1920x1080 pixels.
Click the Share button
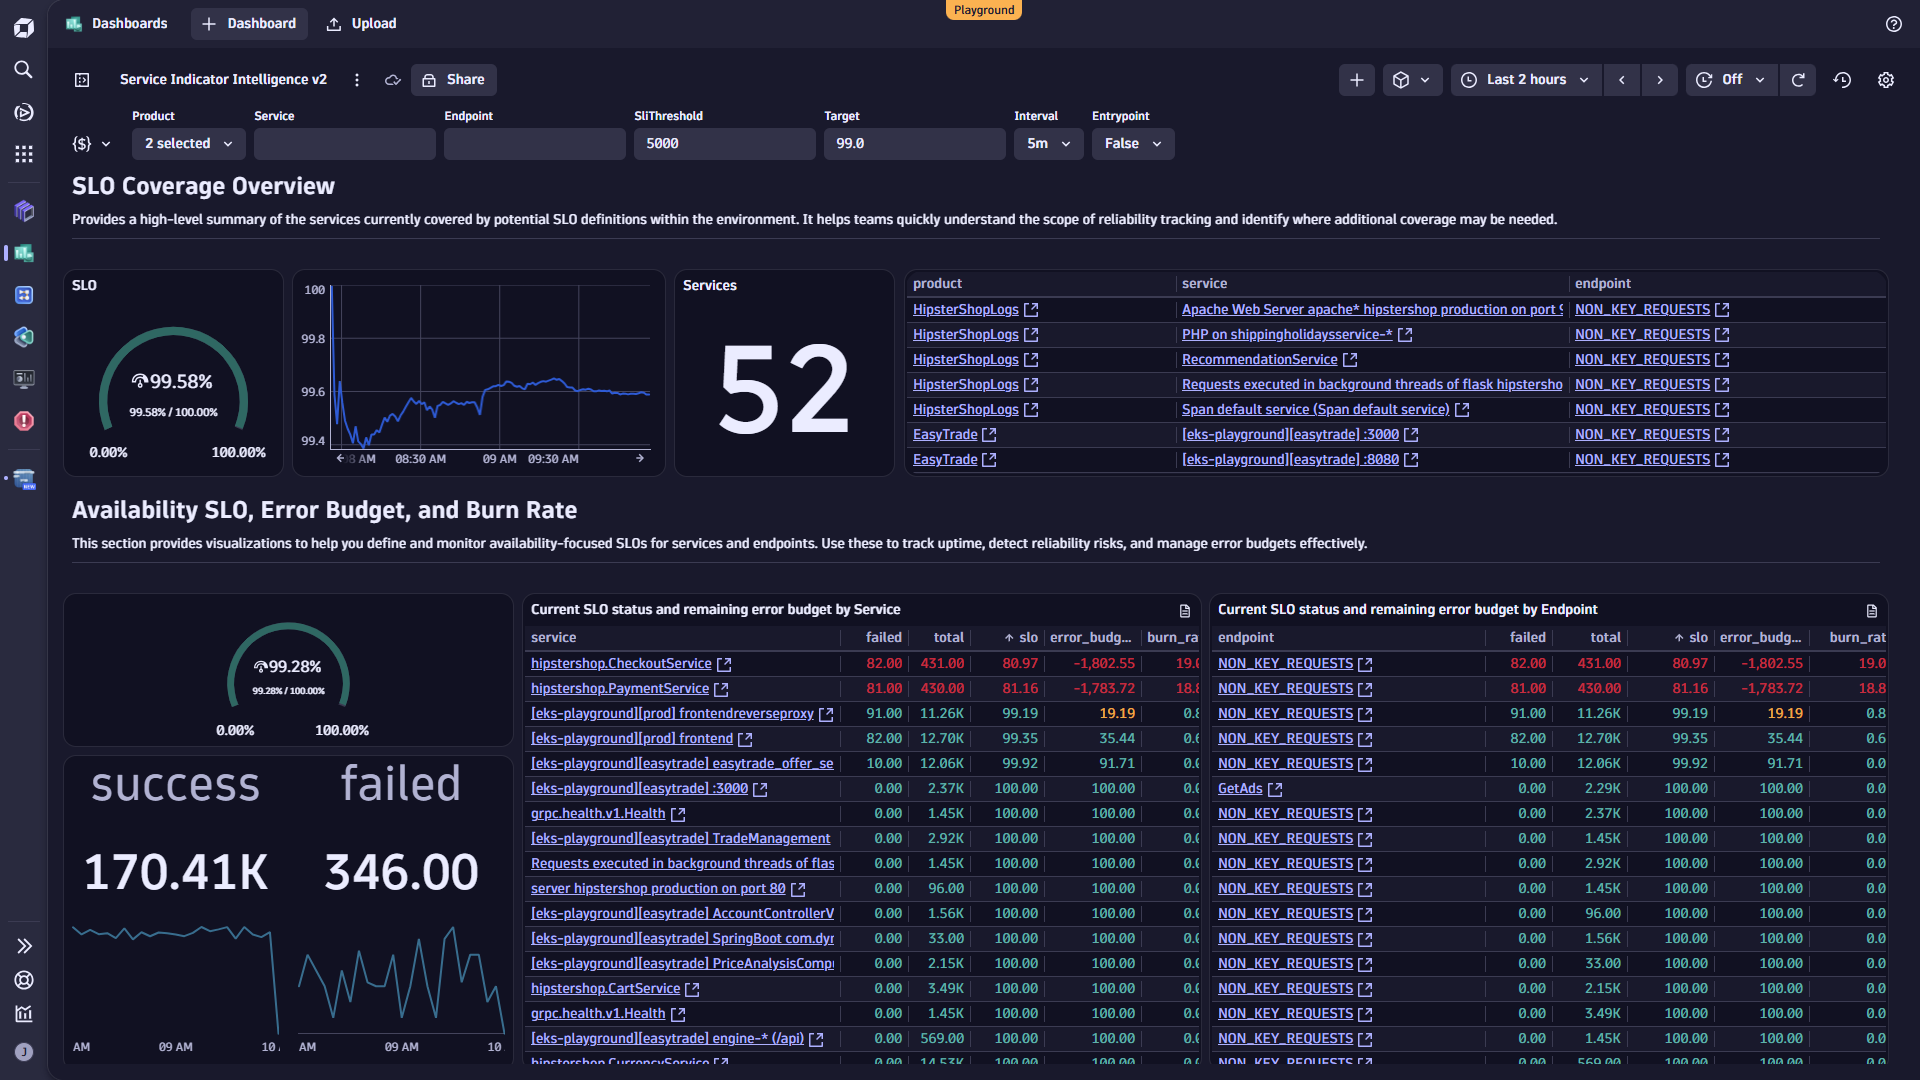coord(454,80)
